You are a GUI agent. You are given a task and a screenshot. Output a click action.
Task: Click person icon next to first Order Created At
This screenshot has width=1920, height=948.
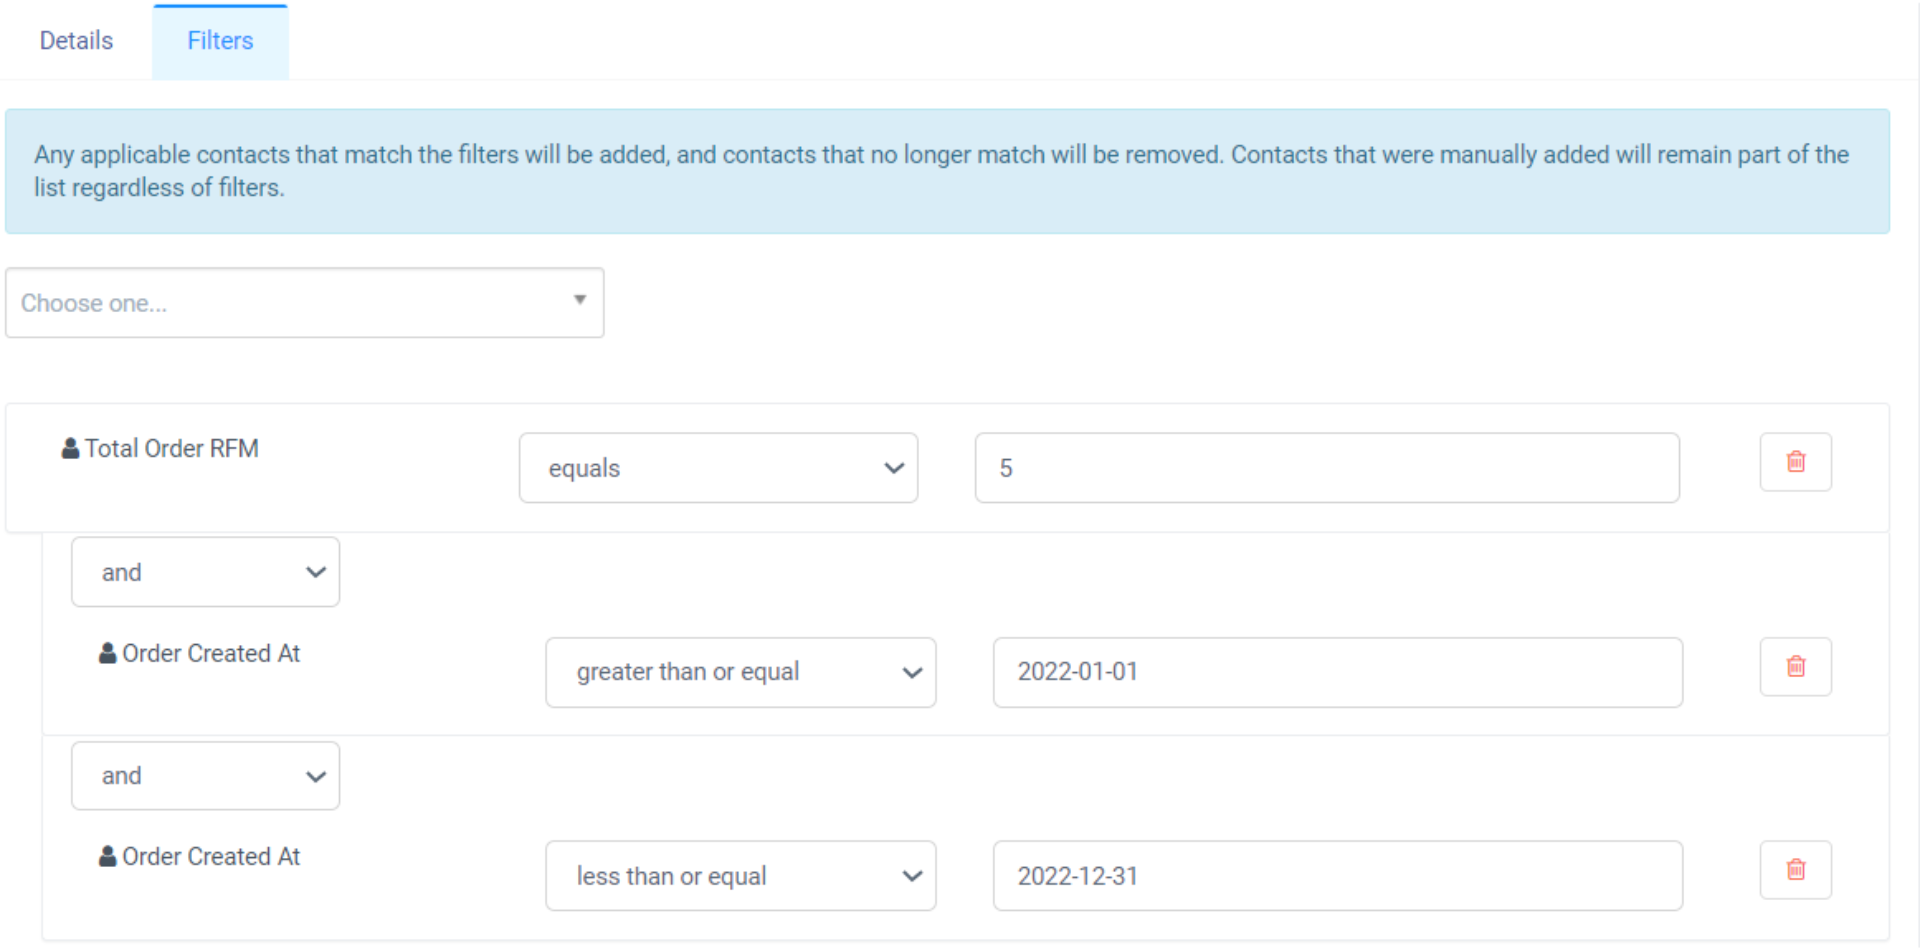[x=108, y=653]
